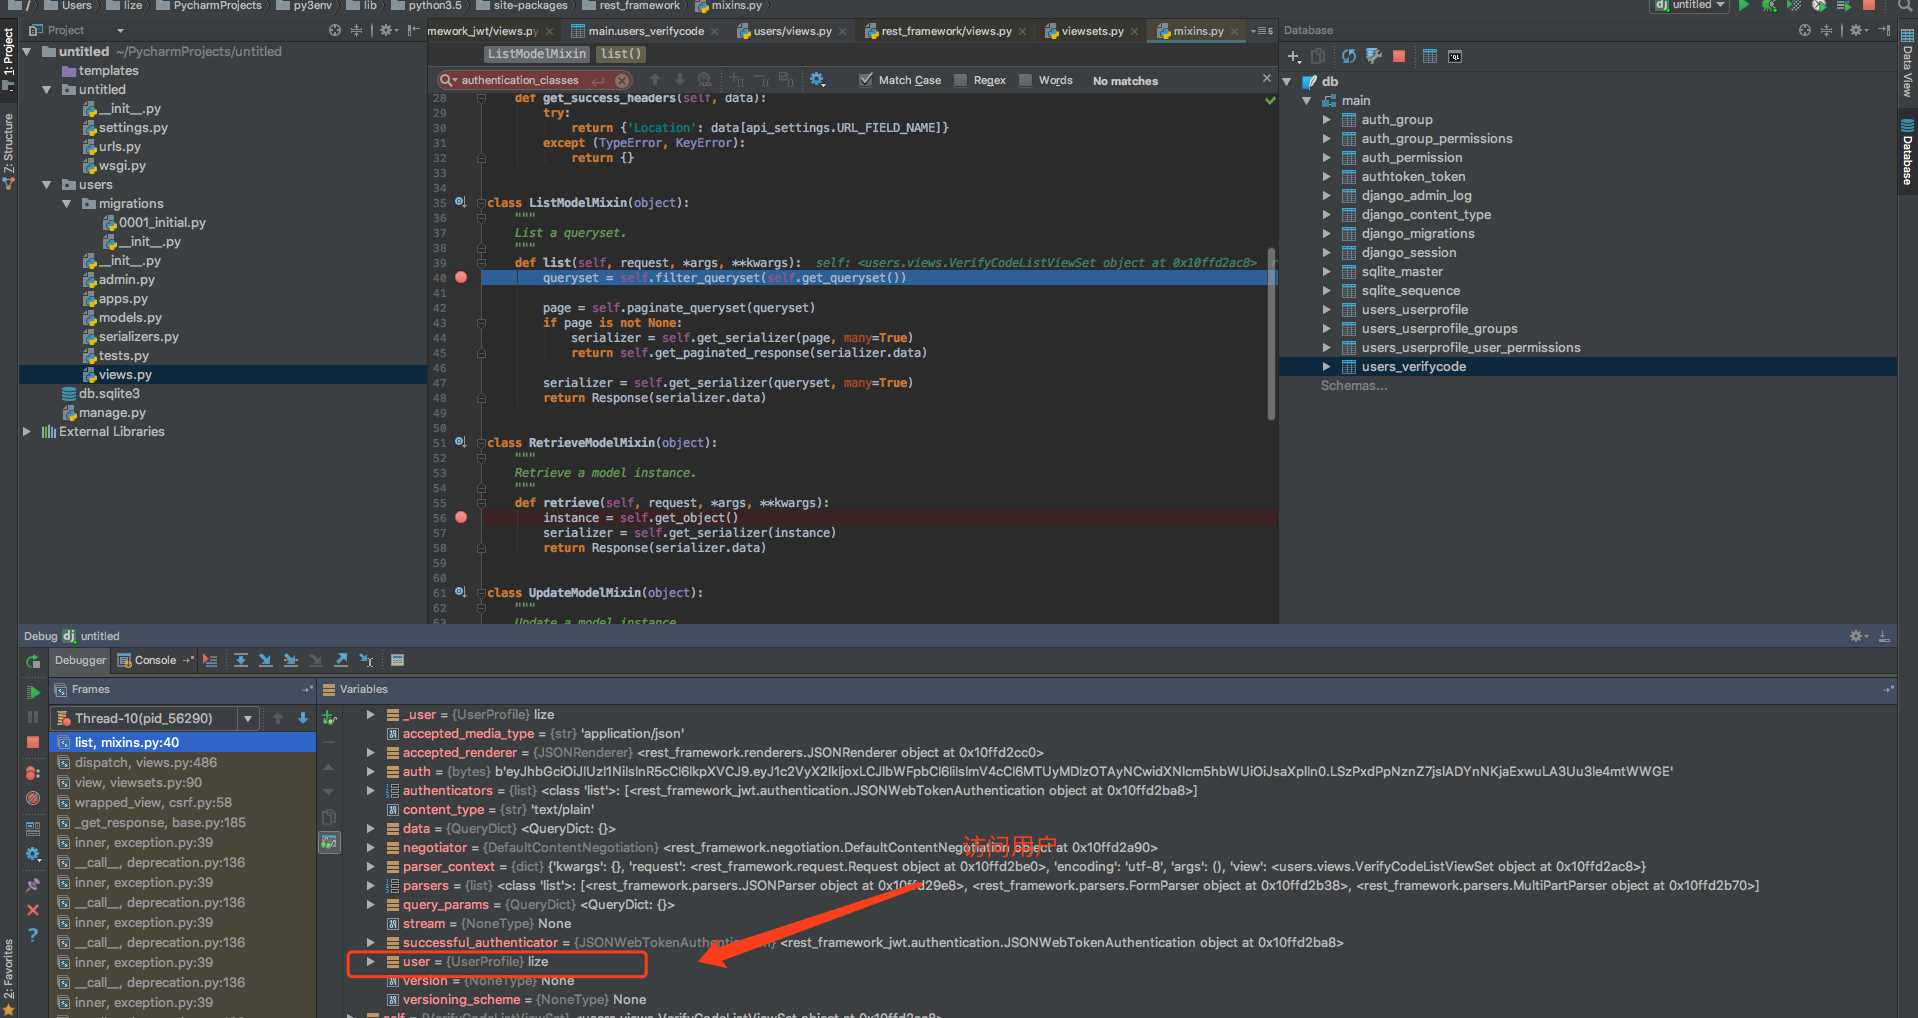Stop the debug session with the red square
Screen dimensions: 1918x1018
click(x=33, y=742)
